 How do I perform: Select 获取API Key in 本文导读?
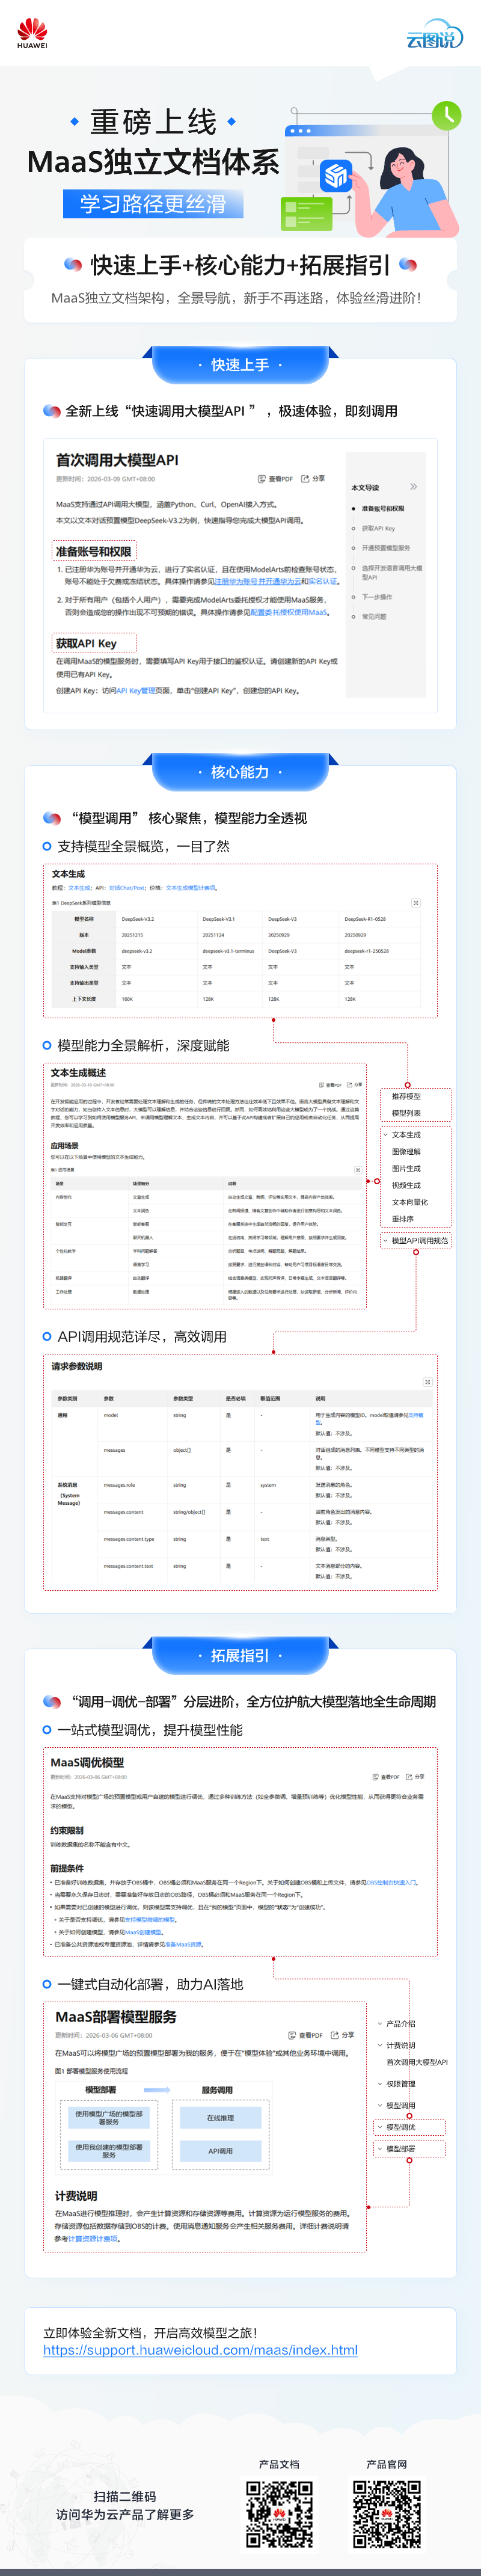point(378,528)
